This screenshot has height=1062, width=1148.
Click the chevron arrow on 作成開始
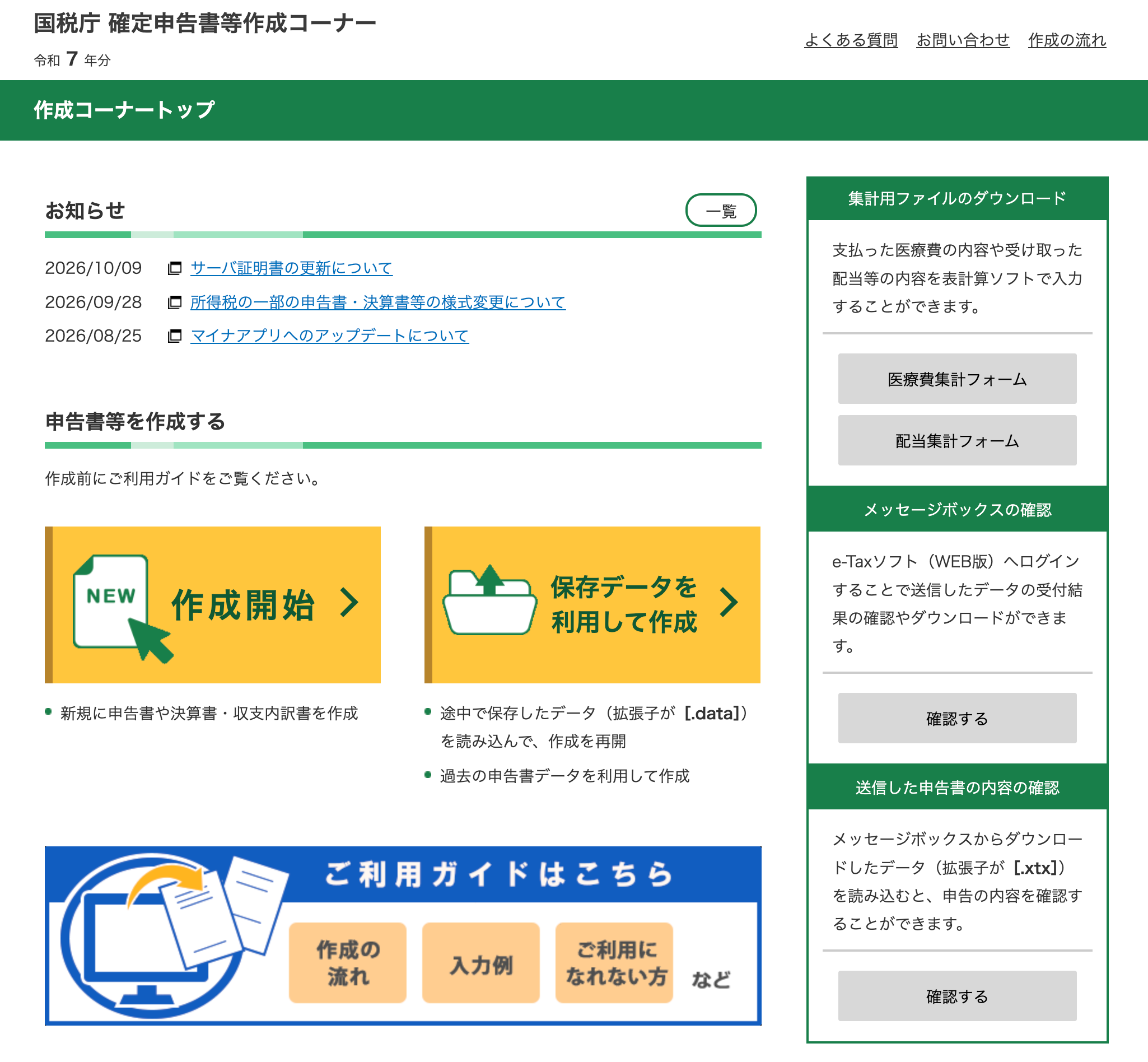(x=350, y=603)
